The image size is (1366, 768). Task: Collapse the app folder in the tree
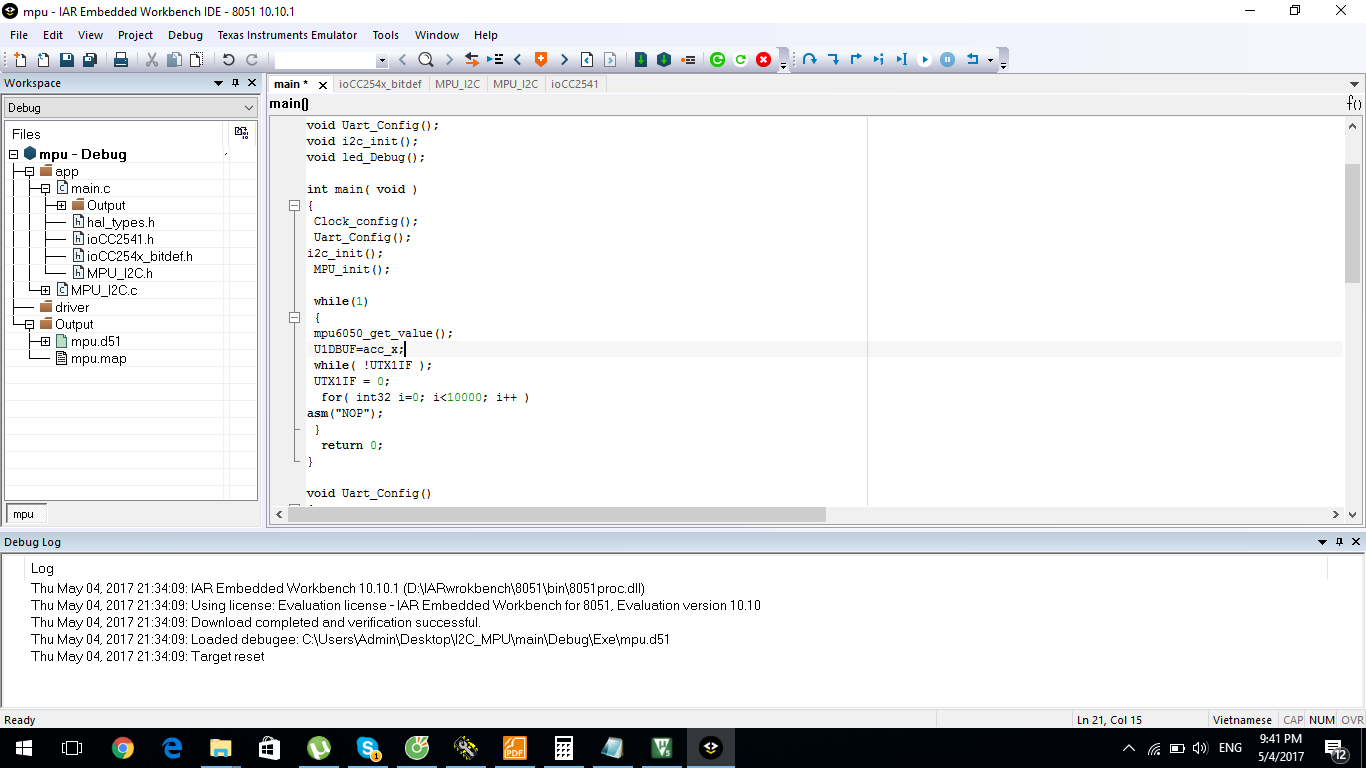30,172
